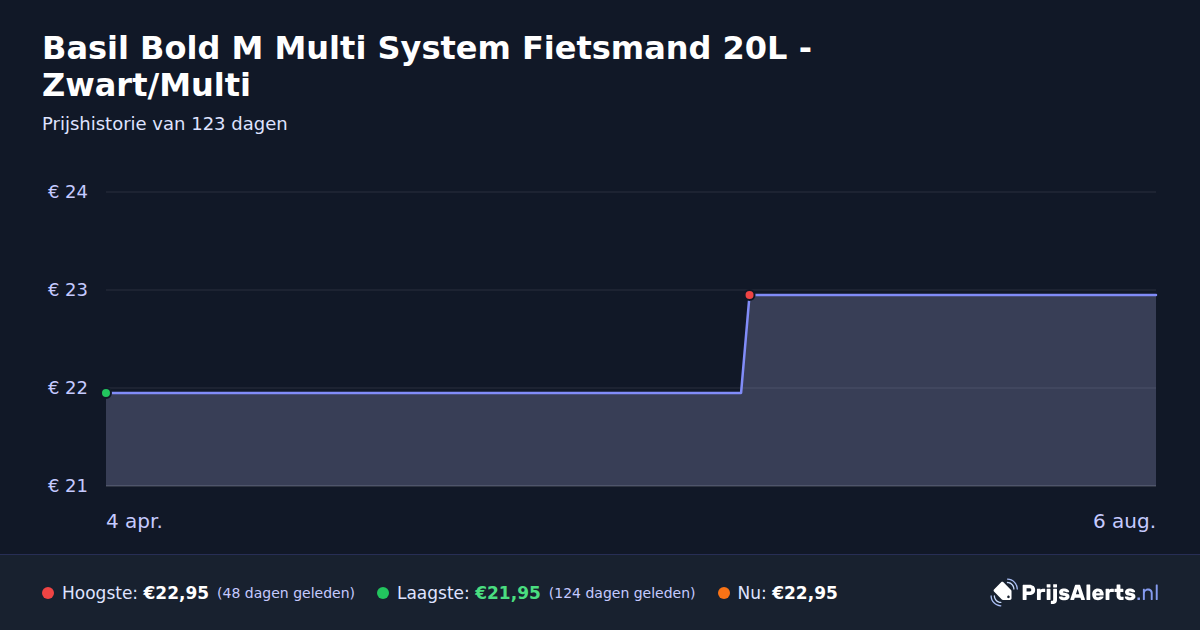This screenshot has width=1200, height=630.
Task: Click the green Laagste legend dot
Action: click(x=383, y=593)
